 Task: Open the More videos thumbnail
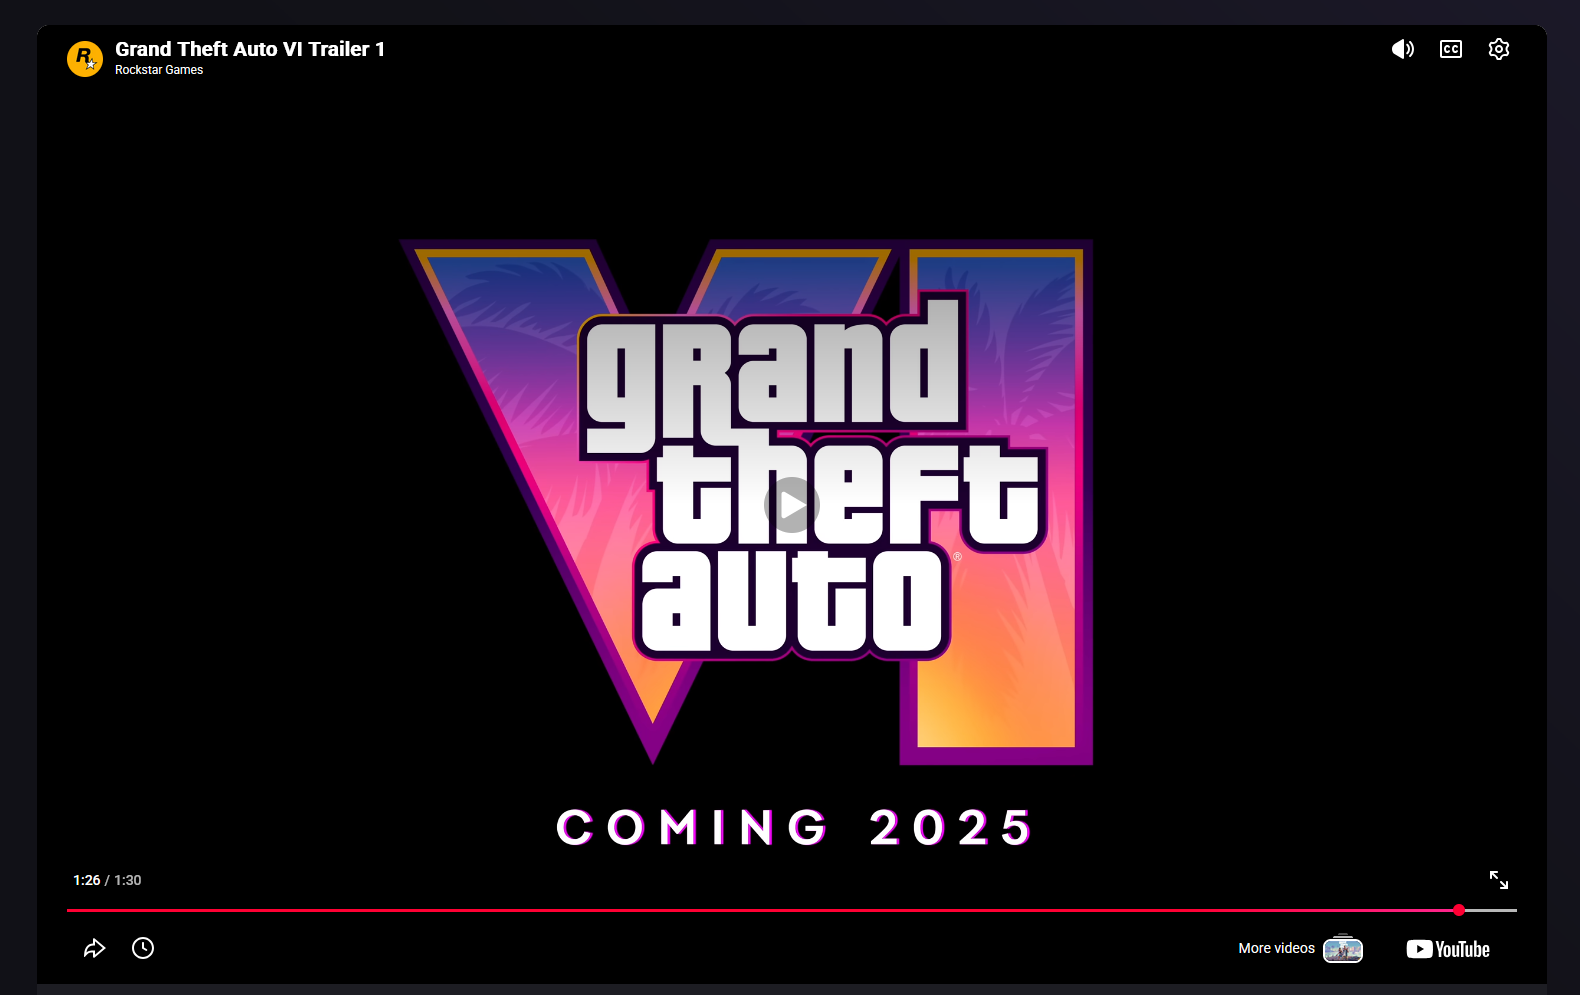tap(1343, 948)
